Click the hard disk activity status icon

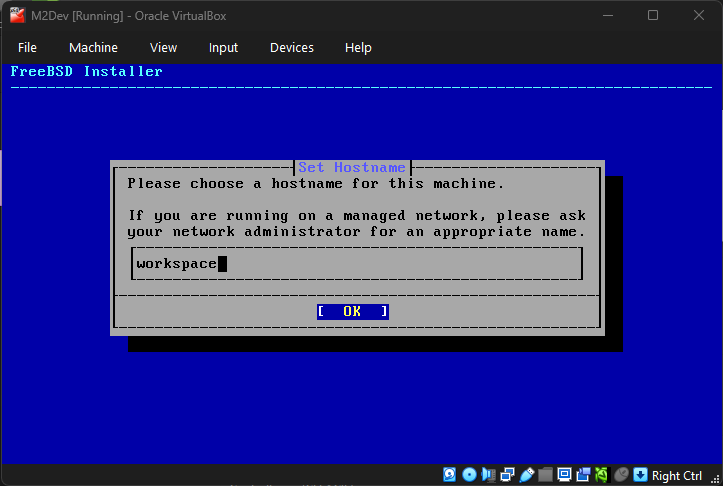(450, 475)
